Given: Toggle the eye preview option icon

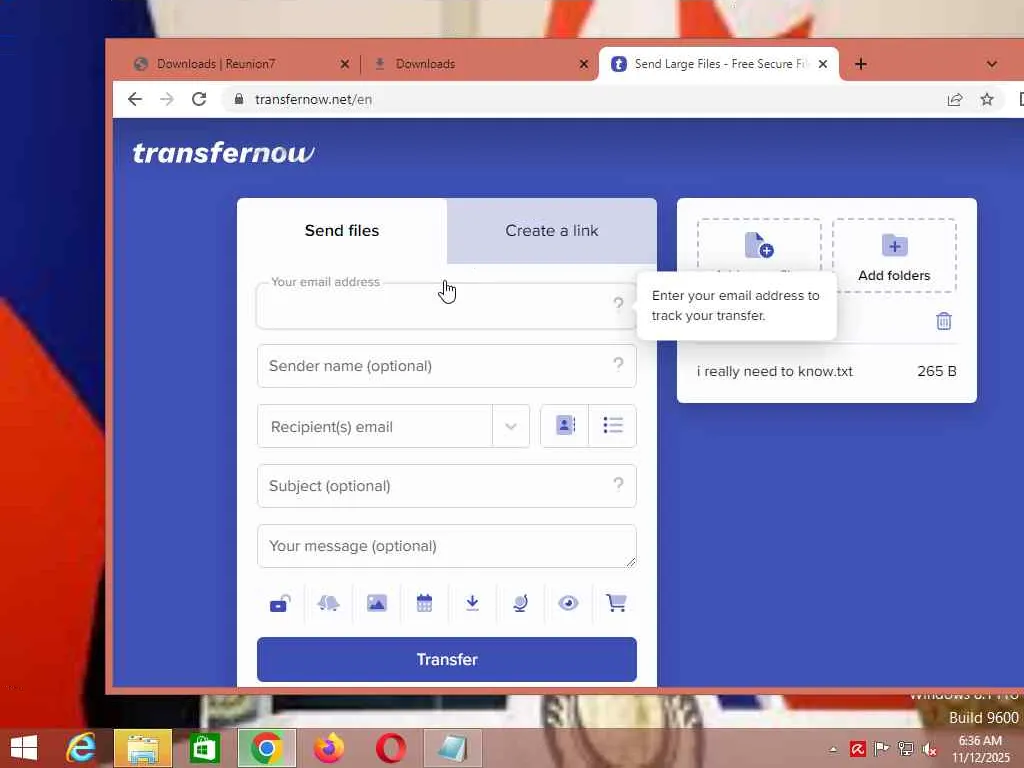Looking at the screenshot, I should tap(568, 603).
